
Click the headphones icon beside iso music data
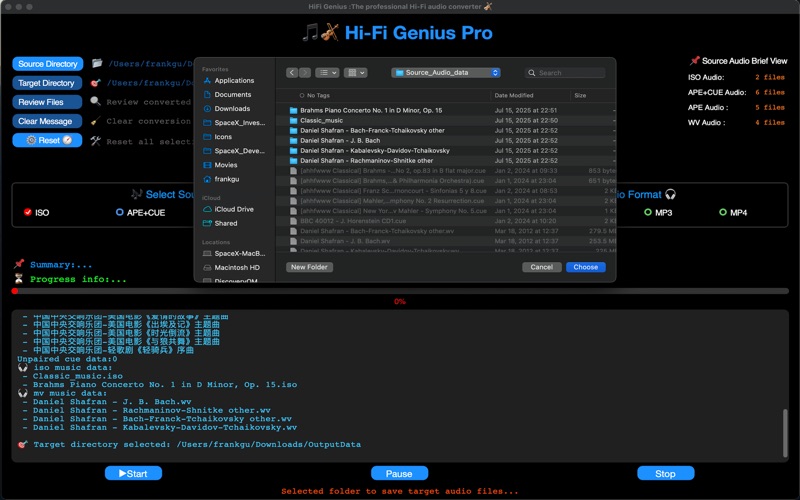coord(22,367)
